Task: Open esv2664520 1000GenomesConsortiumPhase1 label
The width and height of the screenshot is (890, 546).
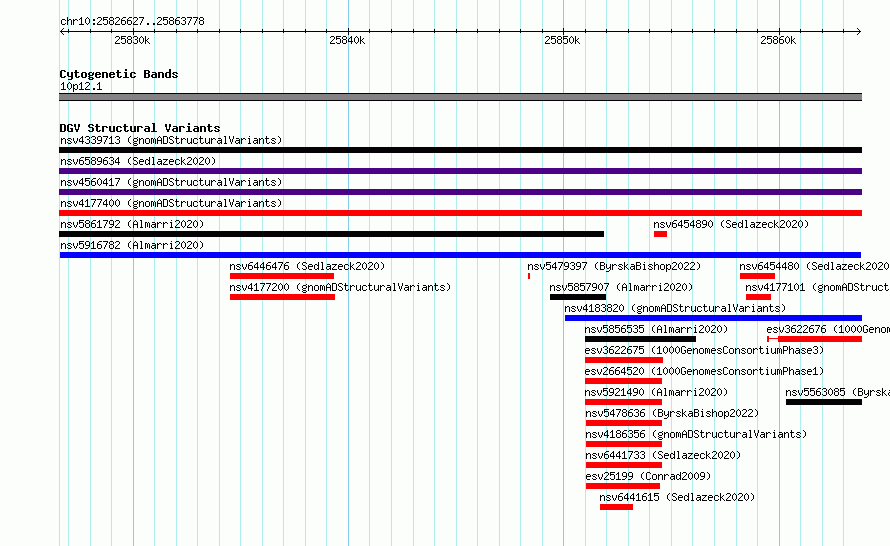Action: [704, 371]
